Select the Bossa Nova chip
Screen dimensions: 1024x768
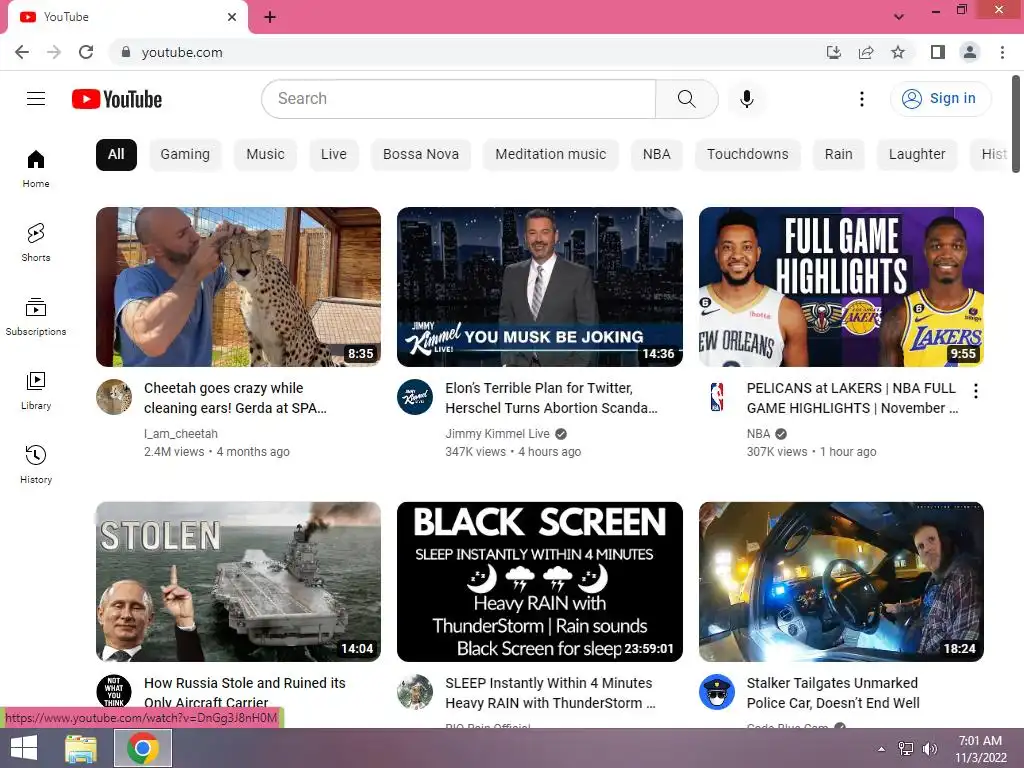[421, 155]
